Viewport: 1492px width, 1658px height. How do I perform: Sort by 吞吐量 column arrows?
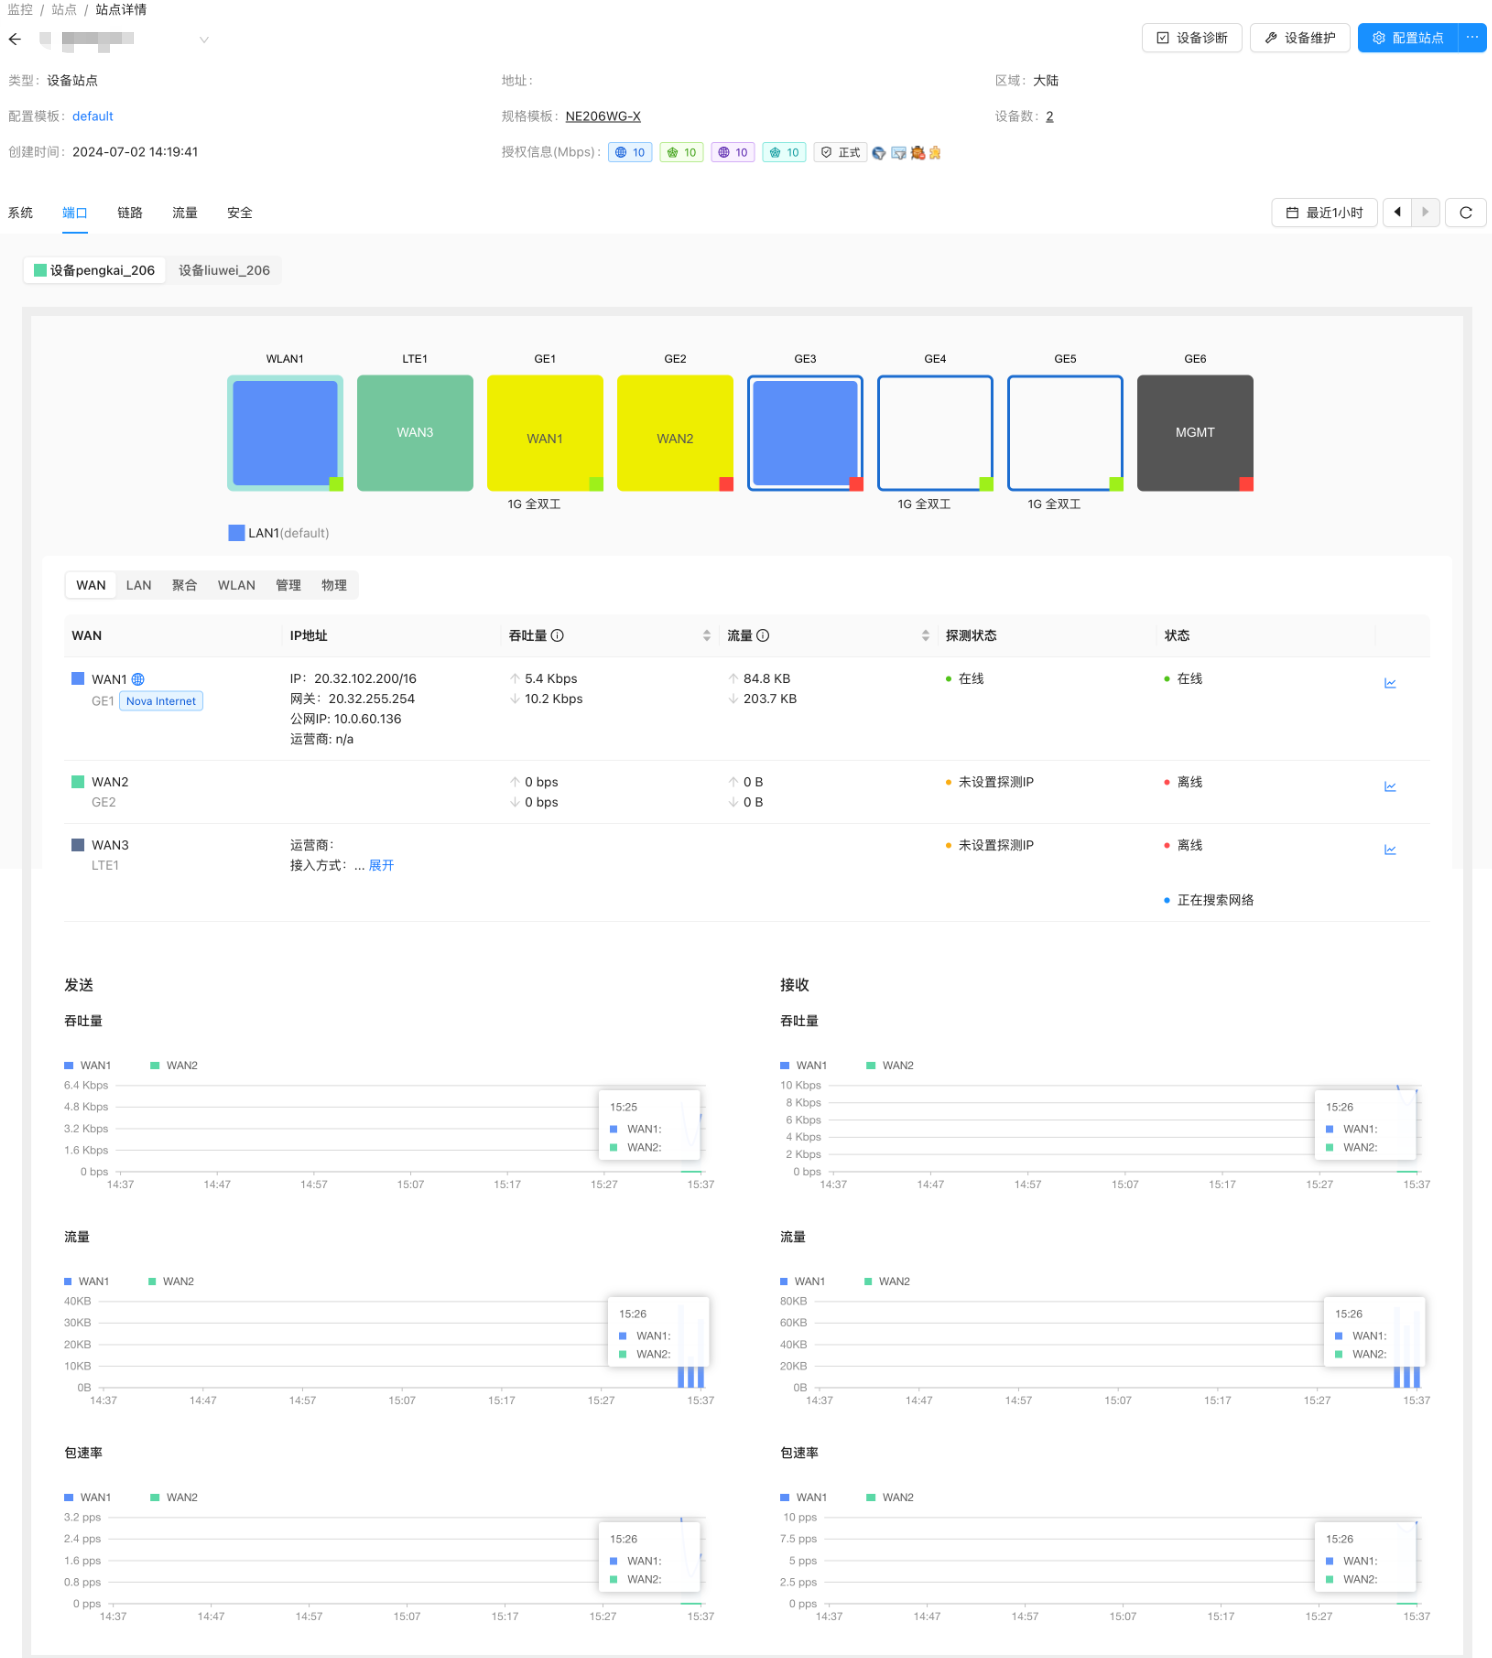click(707, 635)
